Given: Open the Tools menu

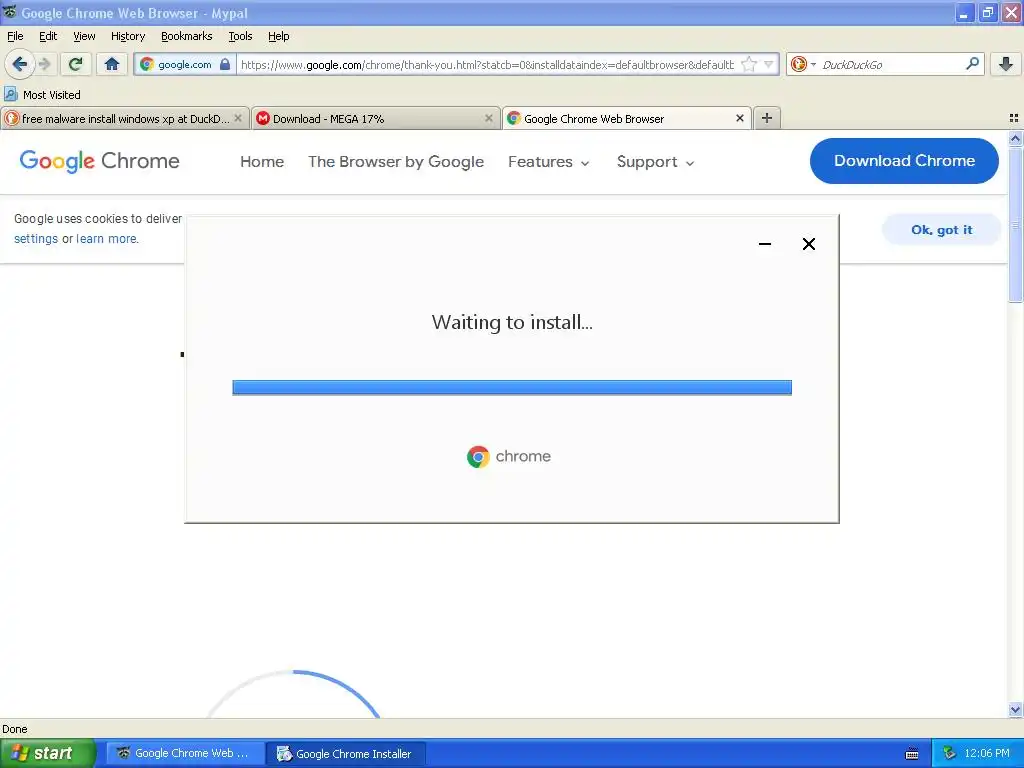Looking at the screenshot, I should [240, 36].
